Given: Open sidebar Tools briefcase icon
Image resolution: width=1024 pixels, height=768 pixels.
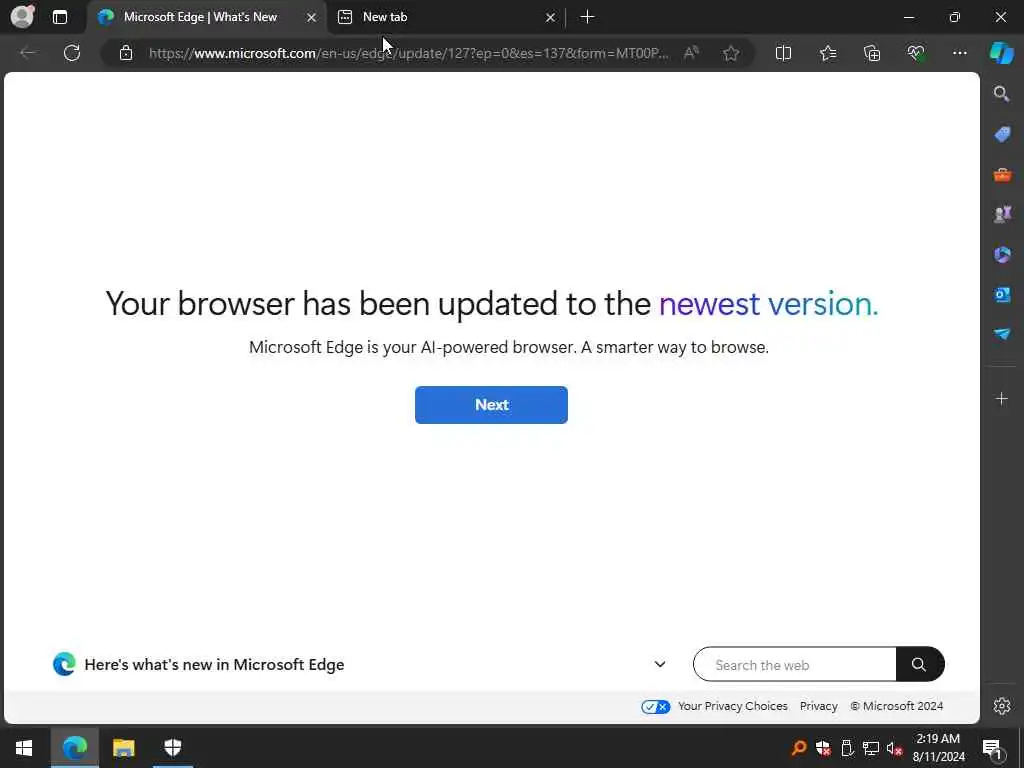Looking at the screenshot, I should [x=1002, y=174].
